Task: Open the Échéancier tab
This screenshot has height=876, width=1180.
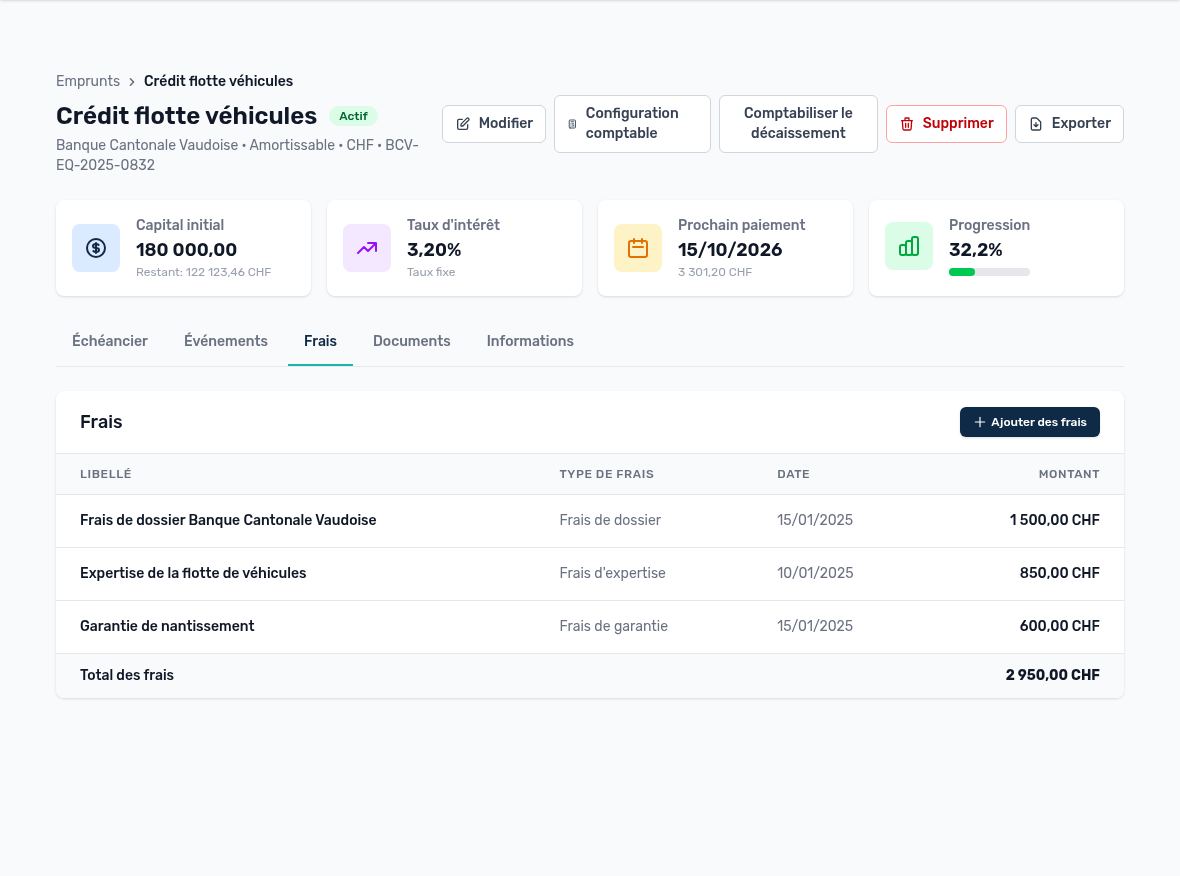Action: (110, 341)
